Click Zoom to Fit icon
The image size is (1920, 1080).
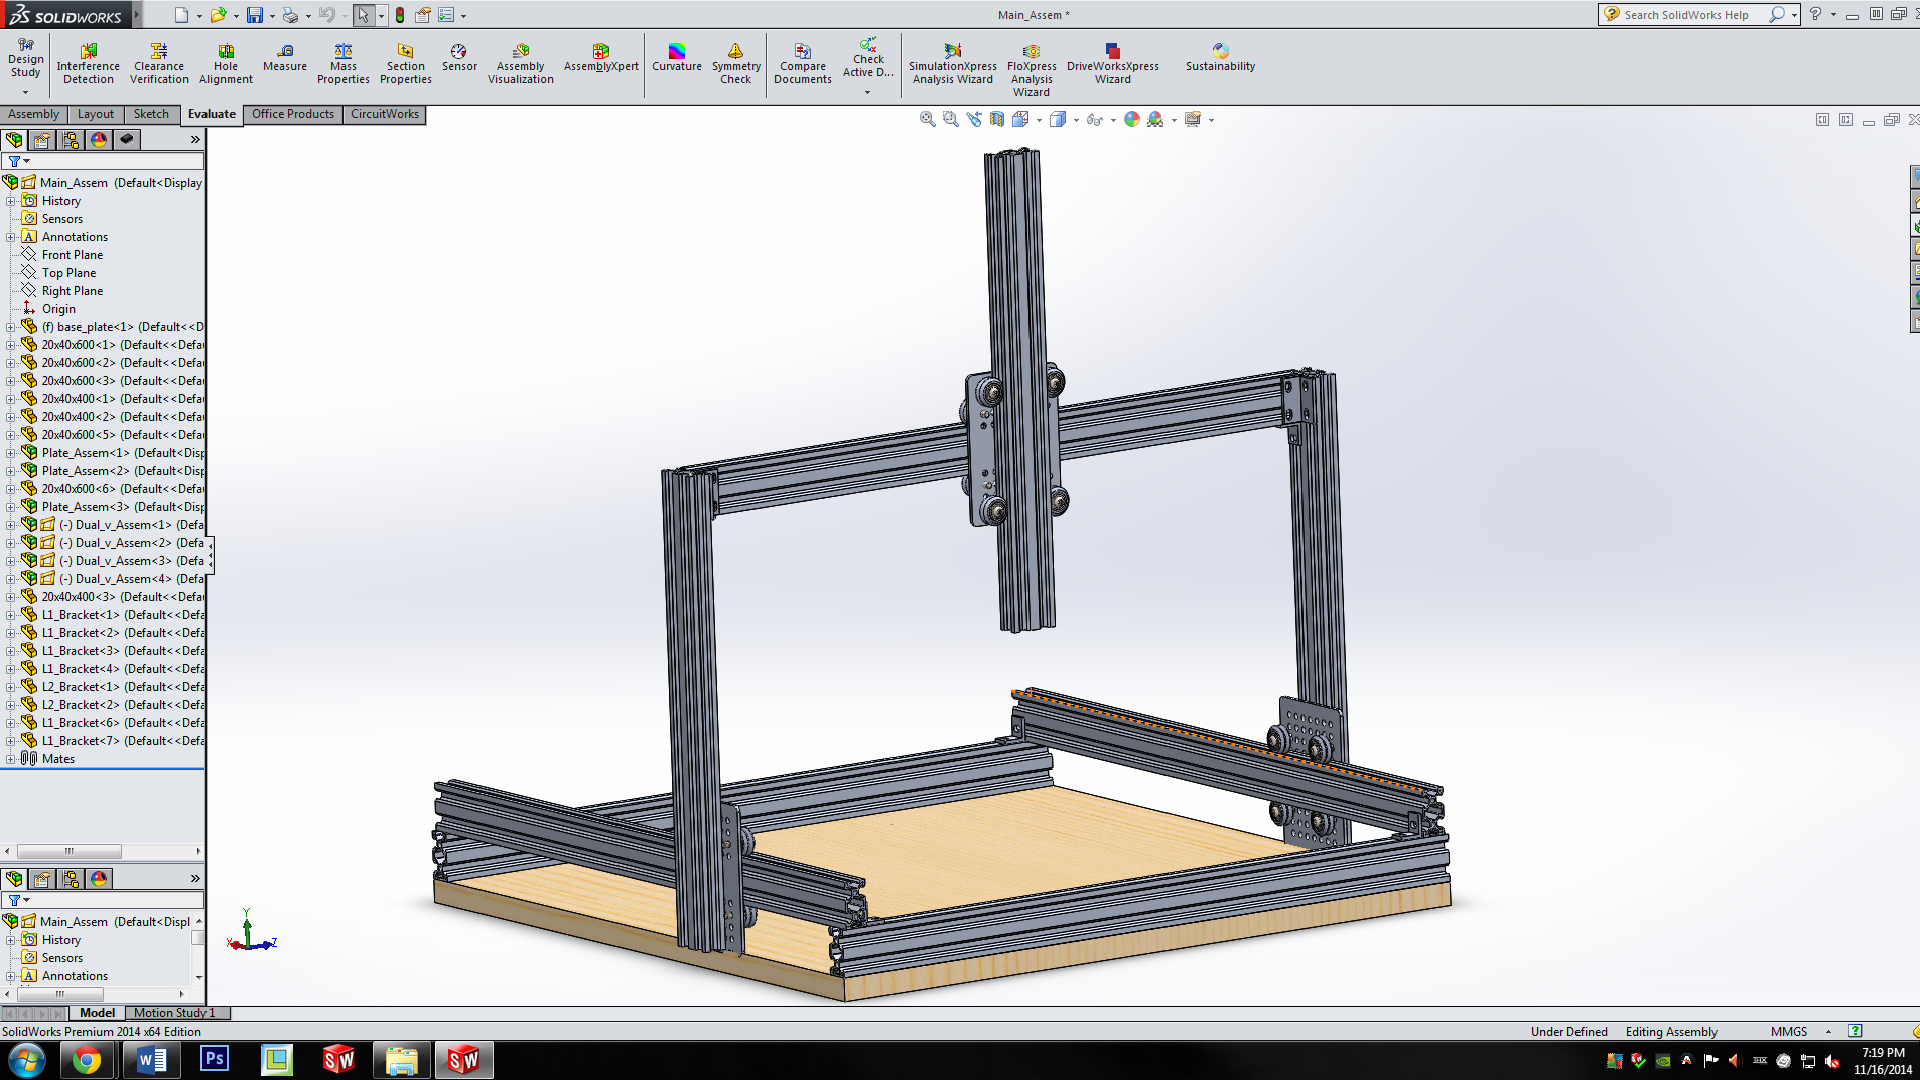[927, 119]
